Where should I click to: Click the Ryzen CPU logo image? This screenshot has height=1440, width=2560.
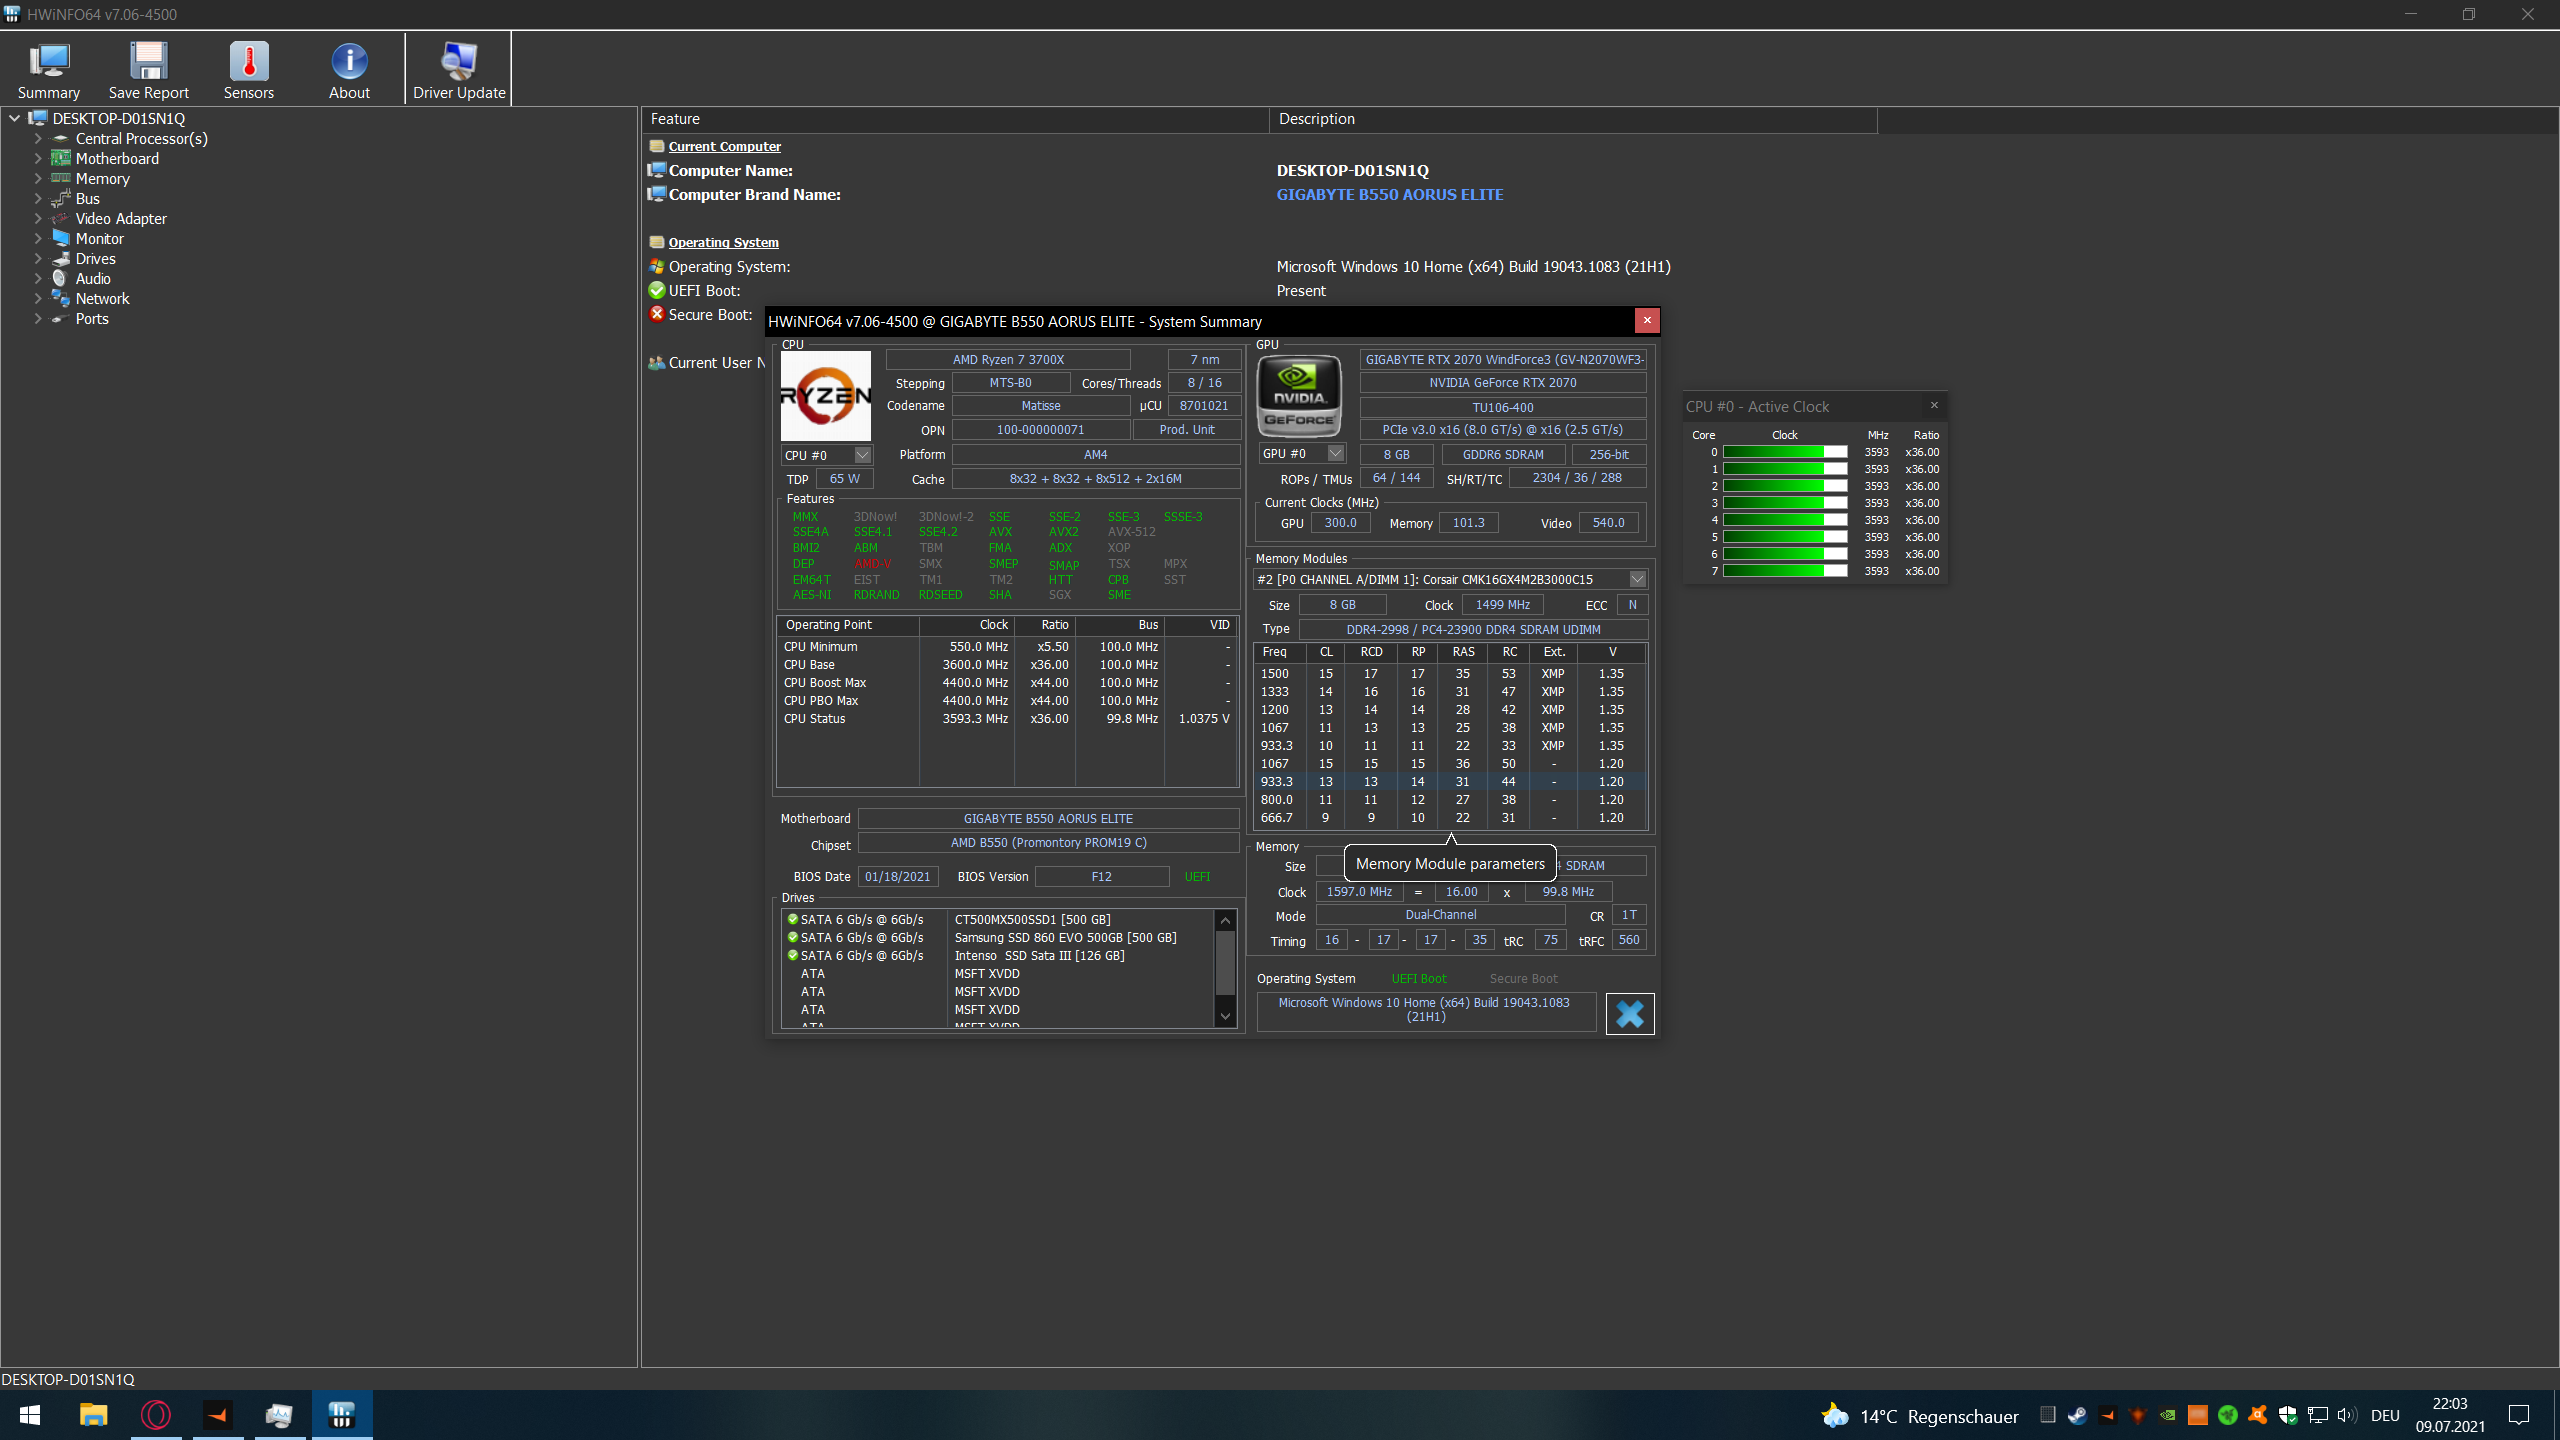tap(826, 396)
